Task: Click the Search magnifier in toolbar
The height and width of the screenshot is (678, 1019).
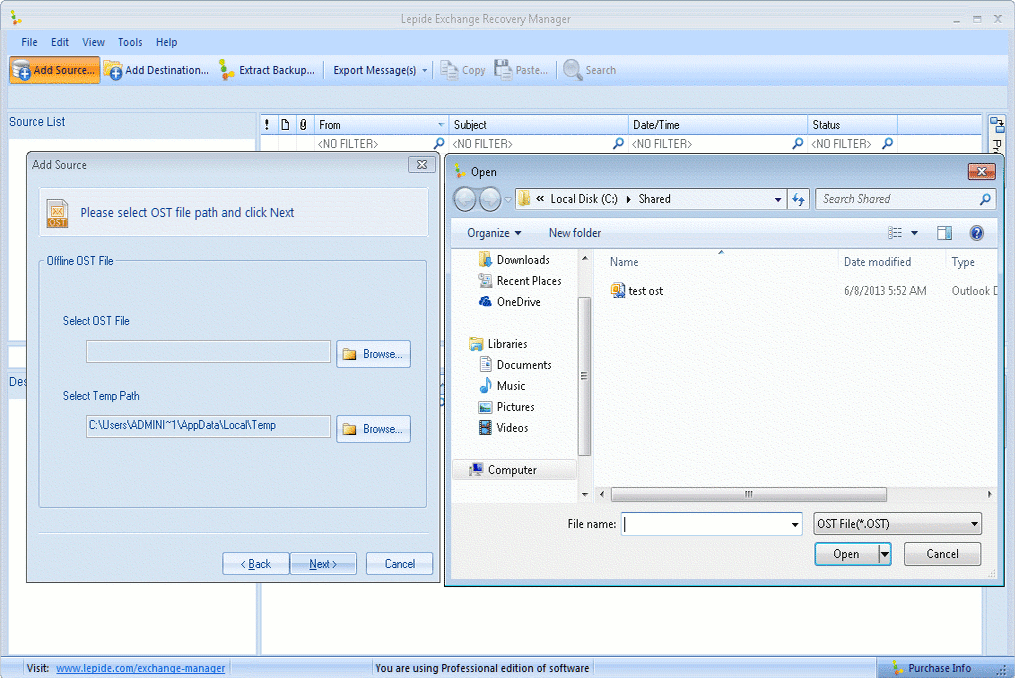Action: (573, 70)
